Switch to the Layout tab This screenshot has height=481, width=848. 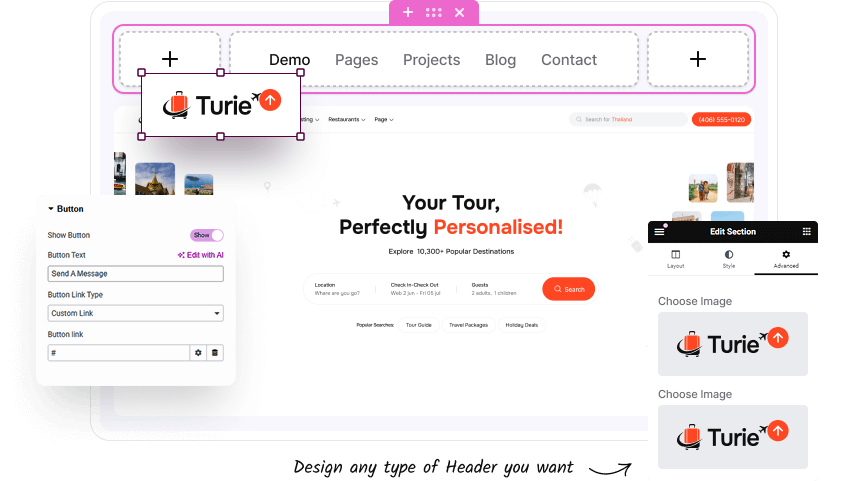point(676,260)
